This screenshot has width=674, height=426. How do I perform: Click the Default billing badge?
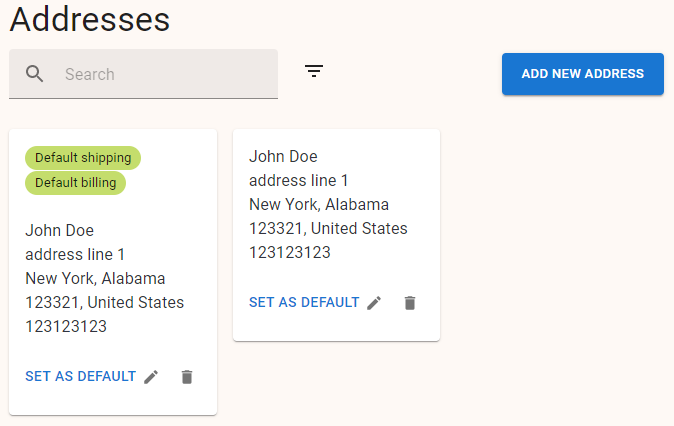coord(75,183)
